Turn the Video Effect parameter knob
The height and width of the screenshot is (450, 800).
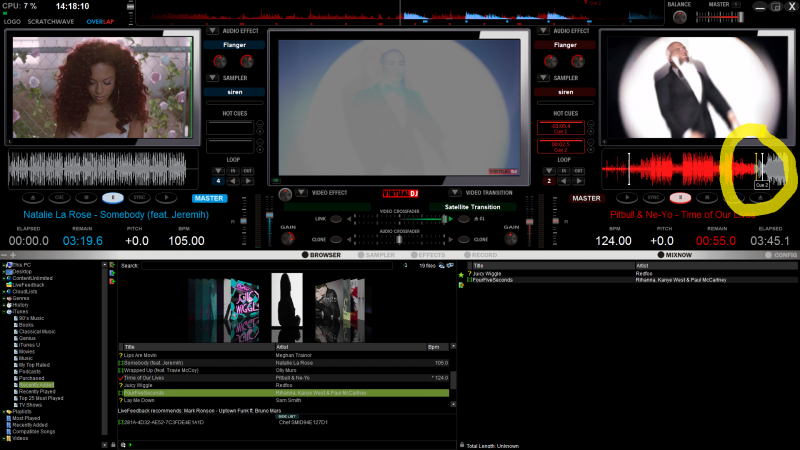pos(285,194)
